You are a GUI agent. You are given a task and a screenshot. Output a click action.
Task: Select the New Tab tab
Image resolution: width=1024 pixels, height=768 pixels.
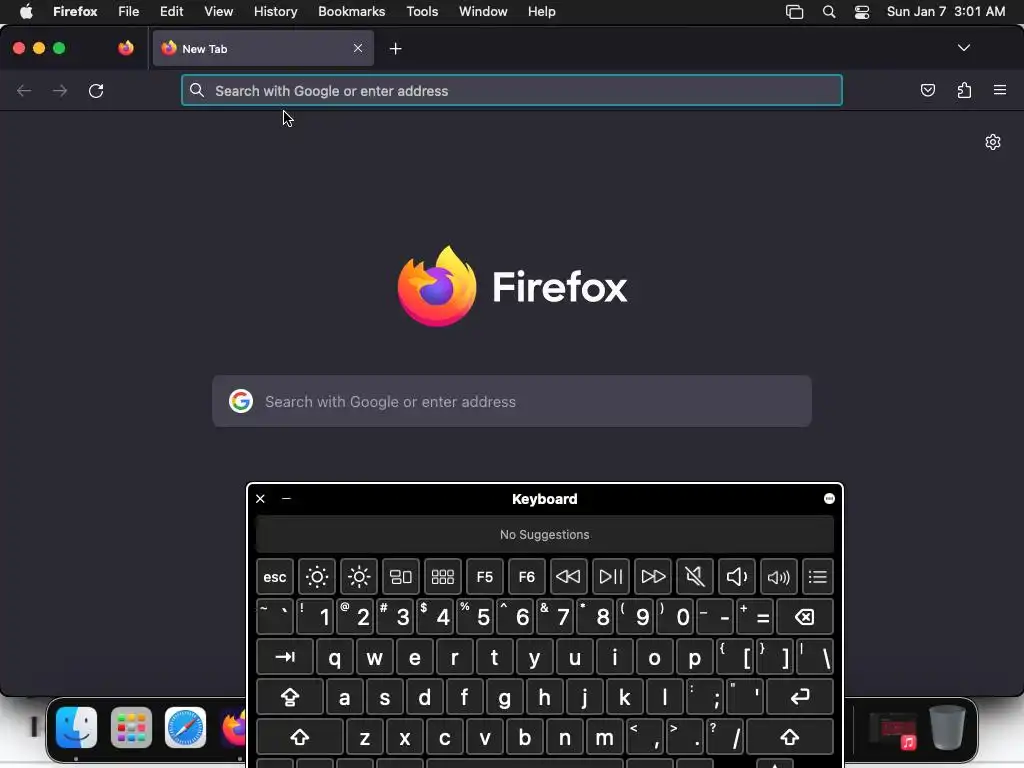click(263, 48)
